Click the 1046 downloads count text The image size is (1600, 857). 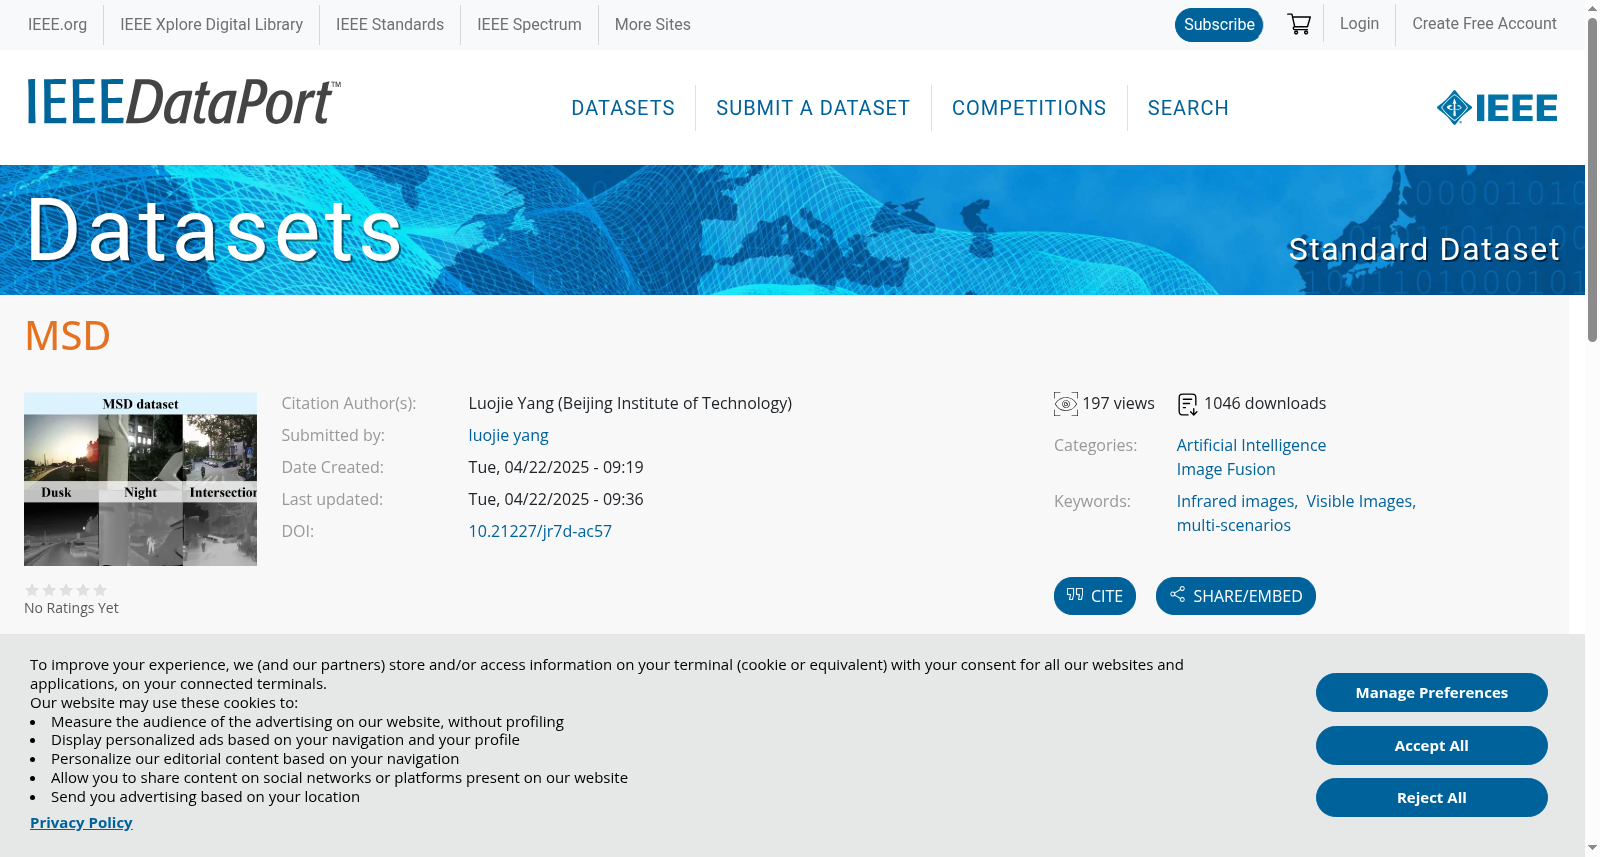1265,403
